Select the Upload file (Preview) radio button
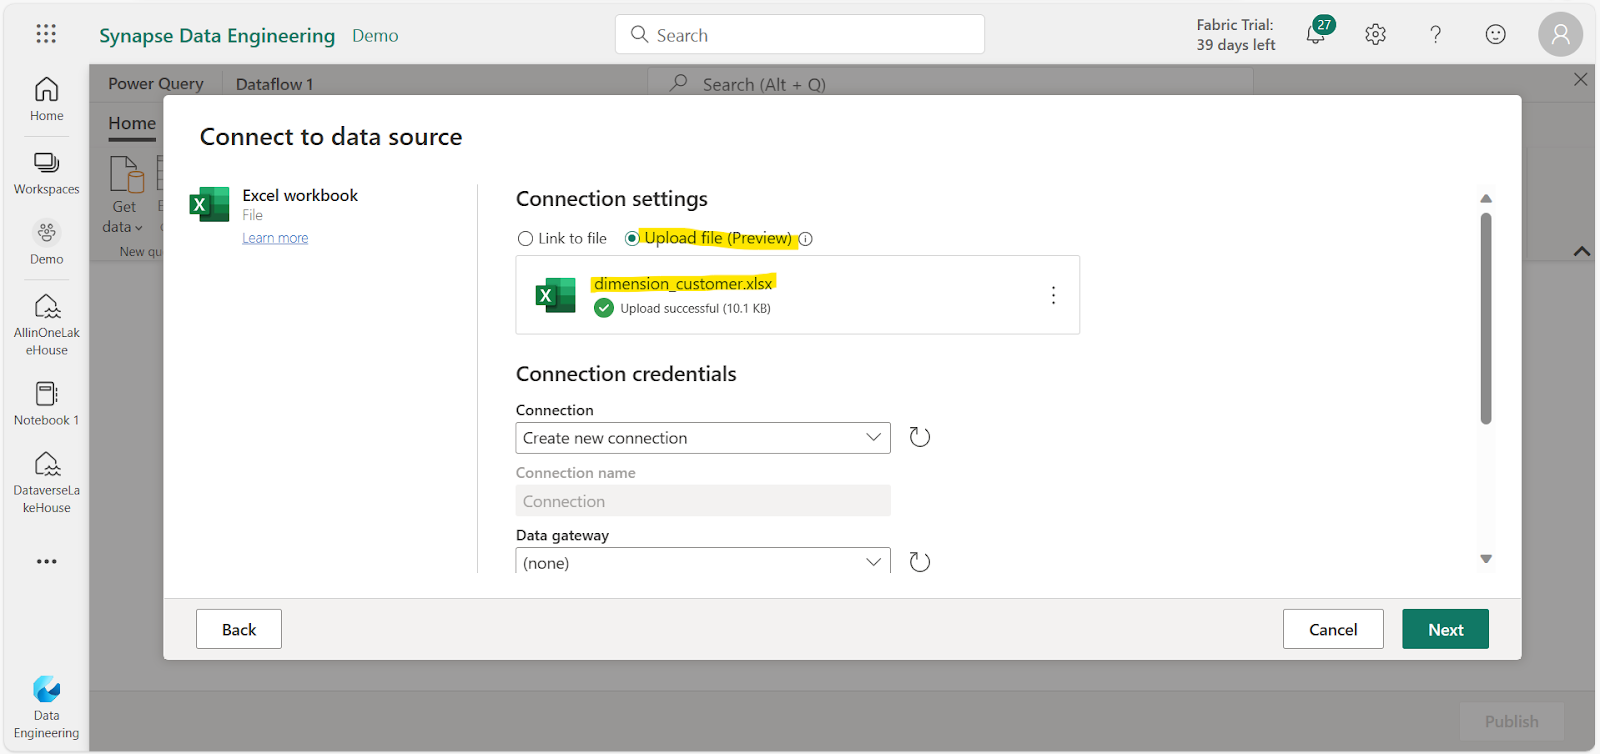Viewport: 1600px width, 754px height. pos(632,239)
